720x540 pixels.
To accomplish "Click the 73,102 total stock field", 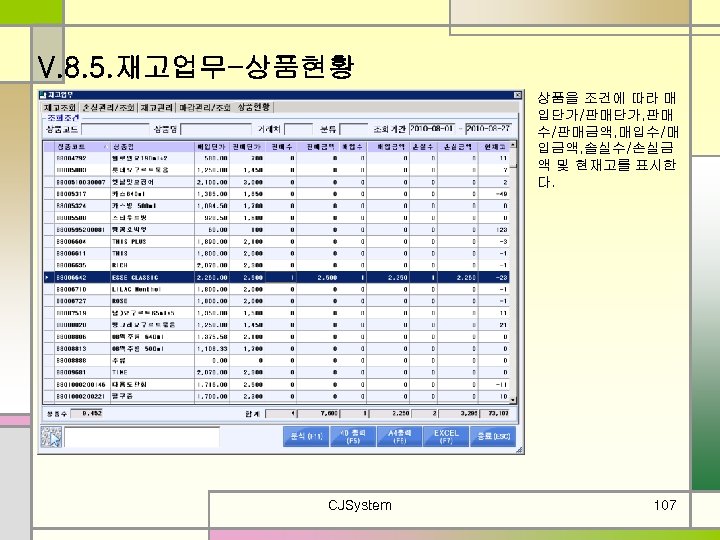I will click(x=495, y=413).
